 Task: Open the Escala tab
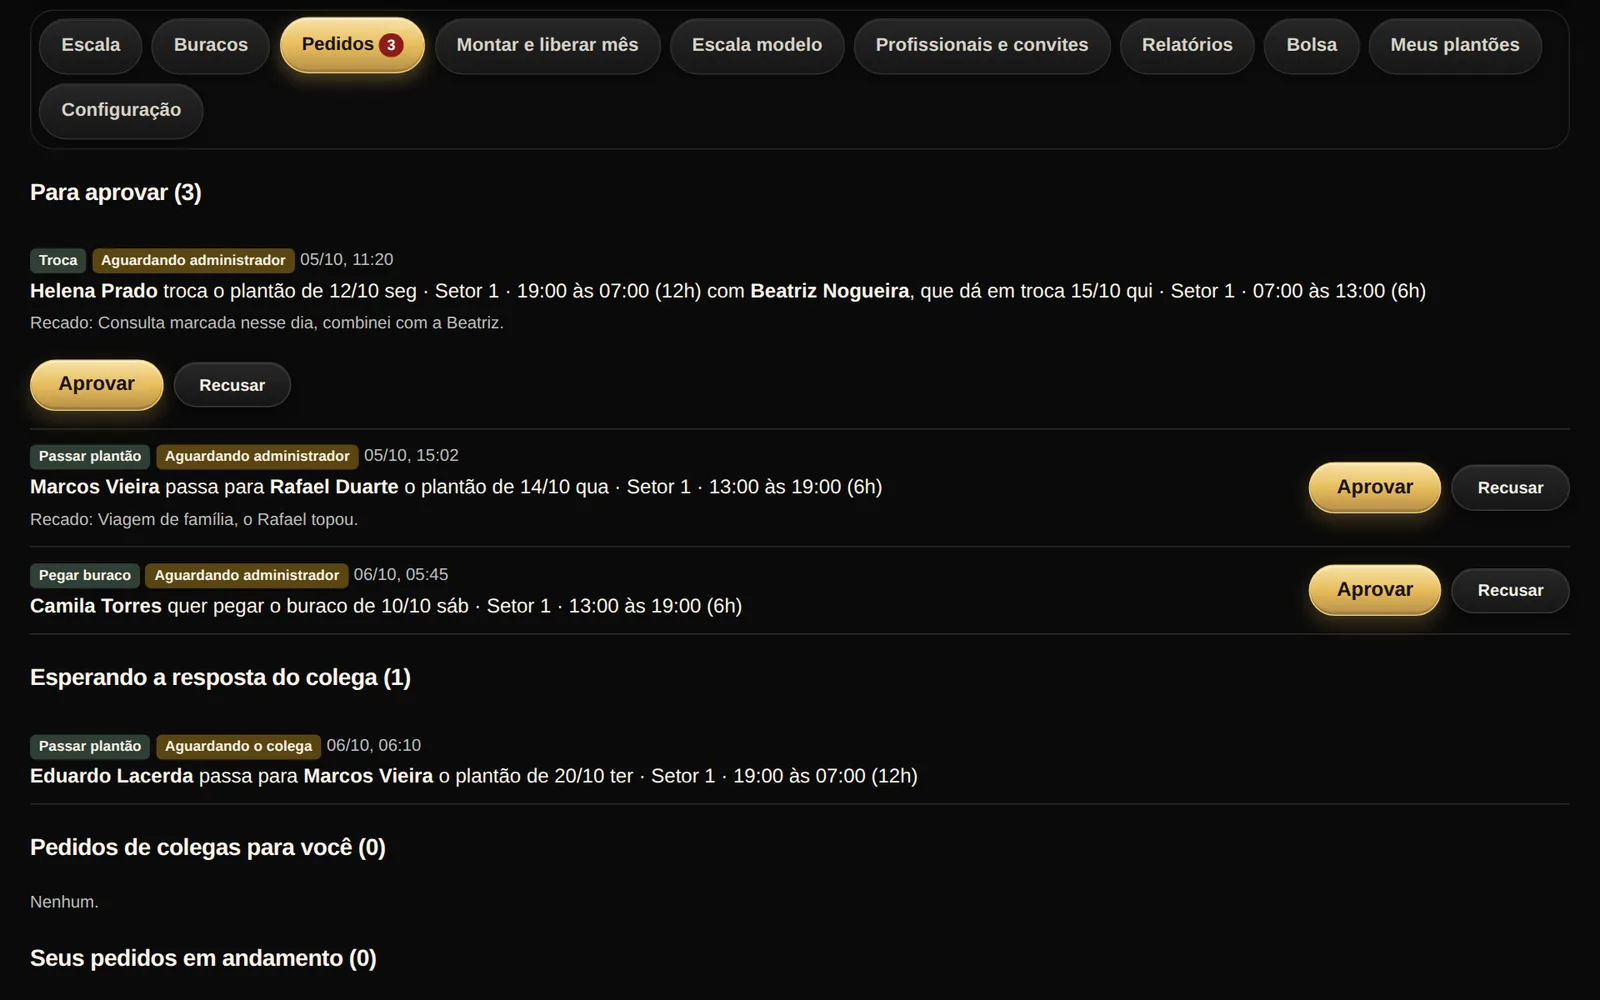pyautogui.click(x=91, y=45)
